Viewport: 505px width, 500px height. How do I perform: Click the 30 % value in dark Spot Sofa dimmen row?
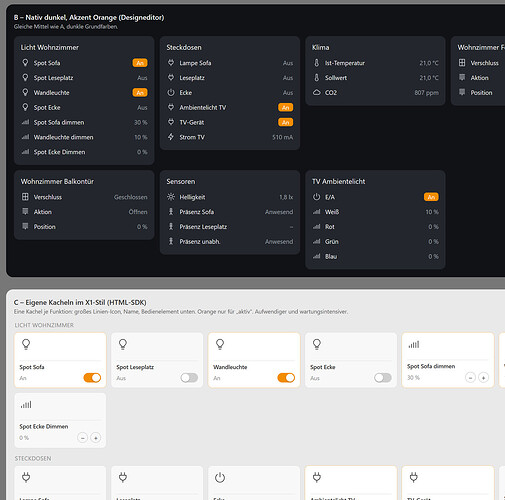(x=141, y=122)
